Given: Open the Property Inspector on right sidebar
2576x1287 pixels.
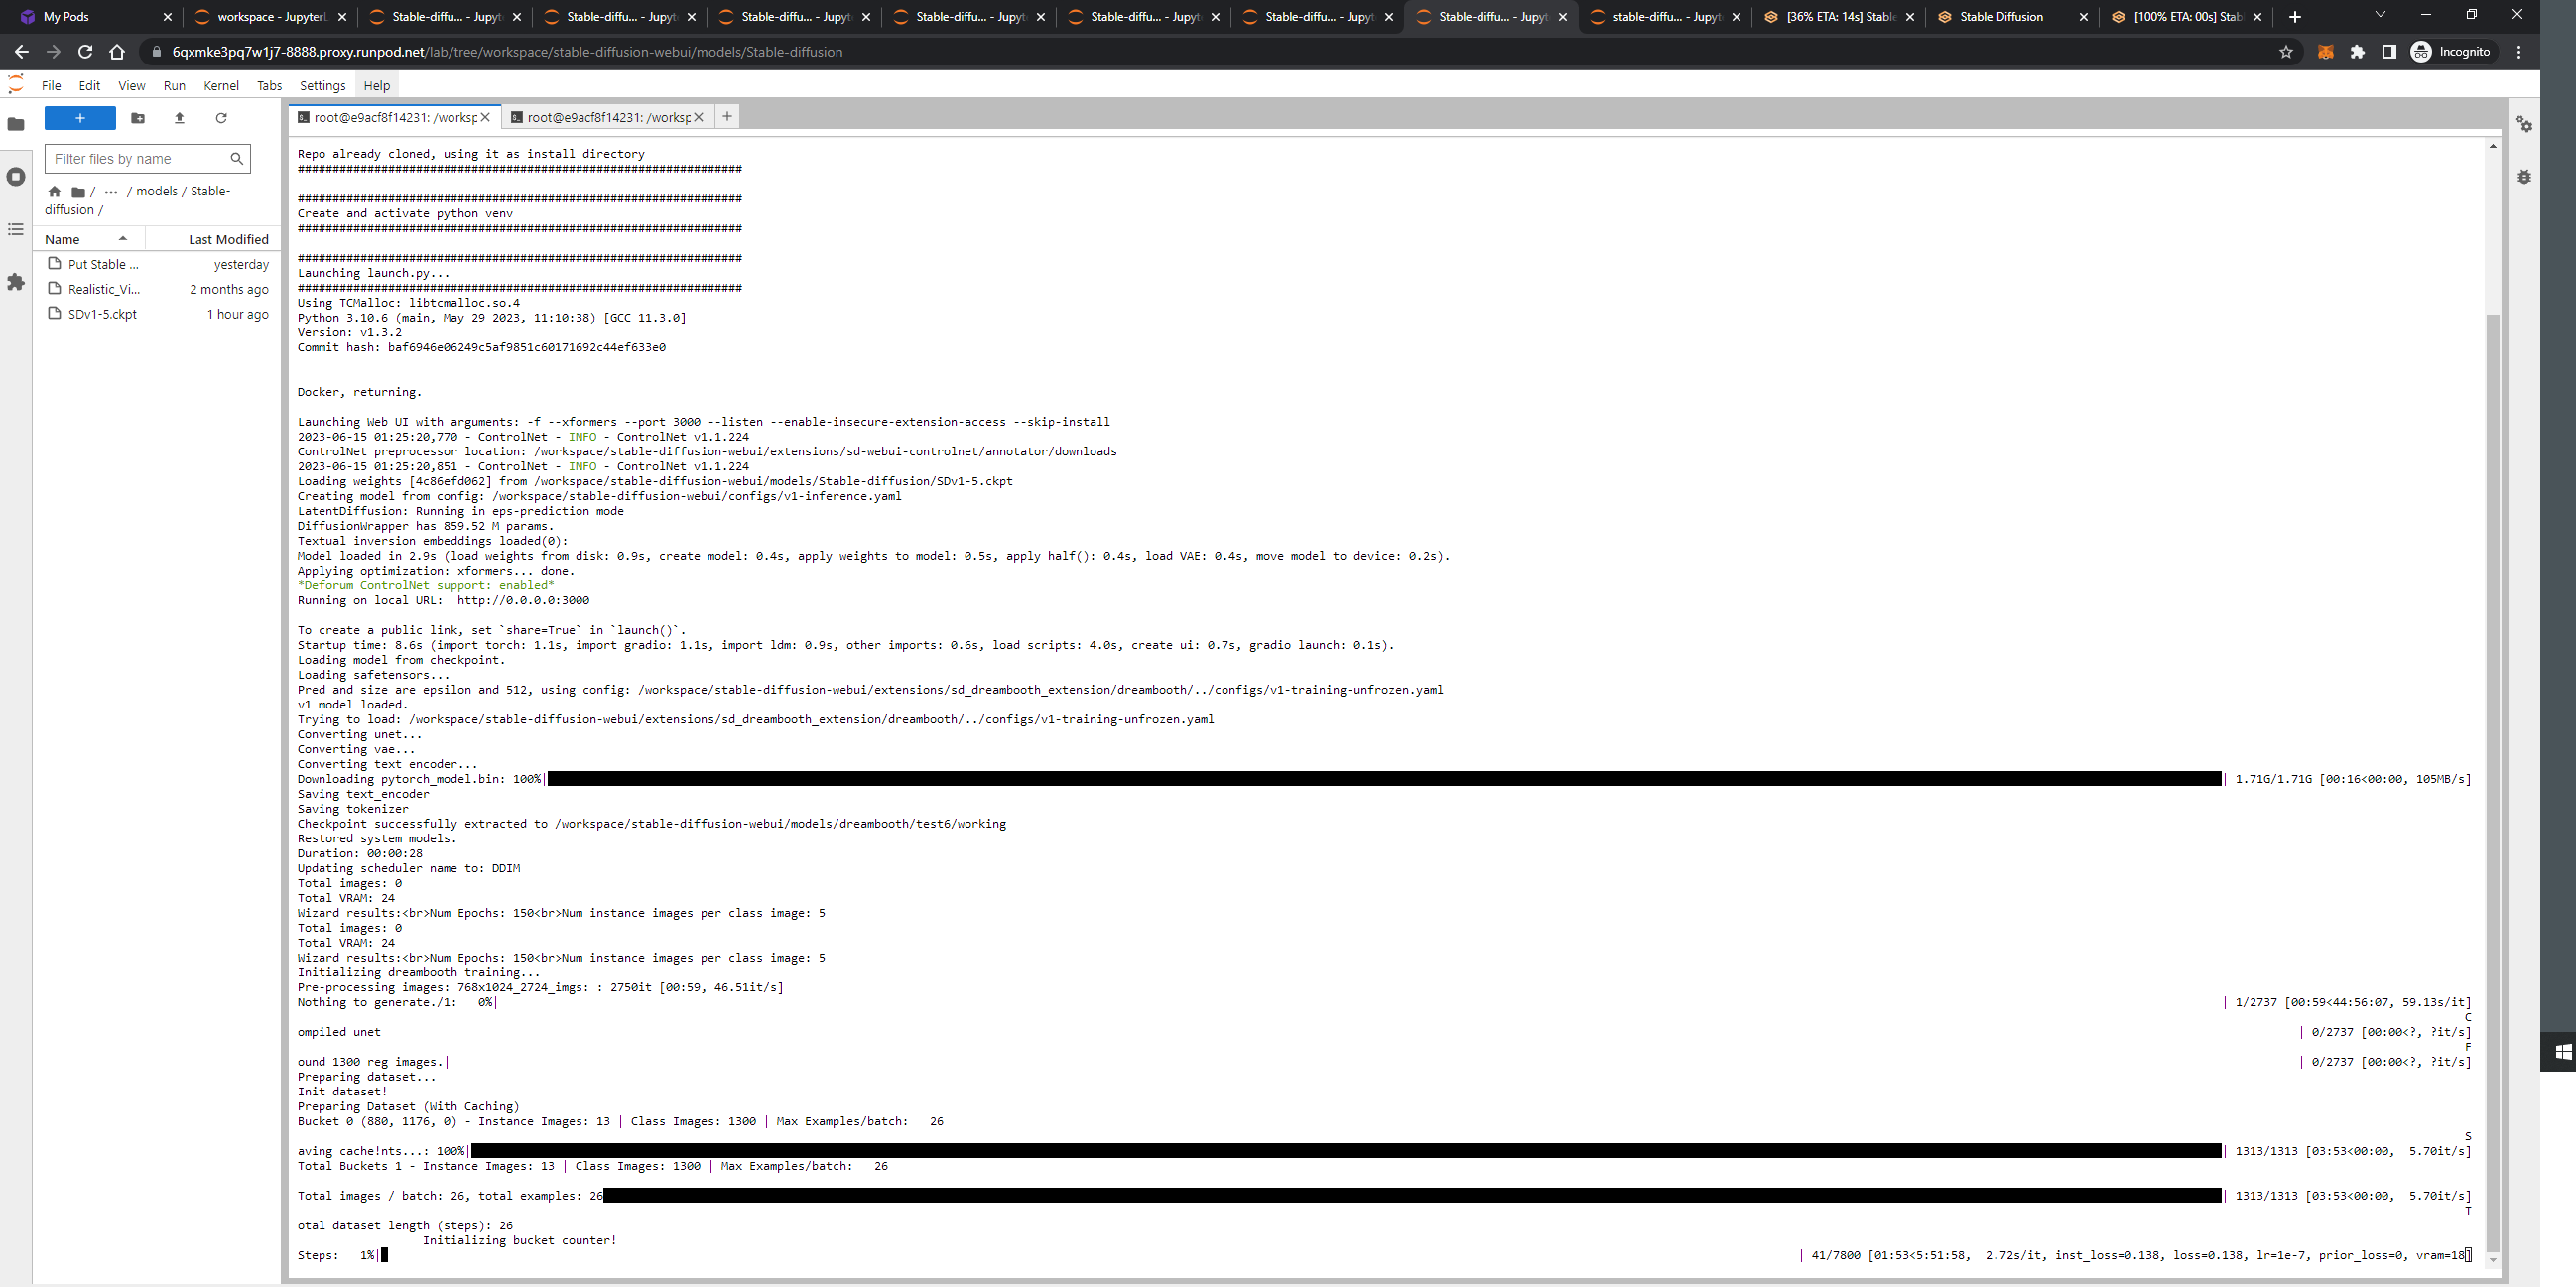Looking at the screenshot, I should point(2525,124).
